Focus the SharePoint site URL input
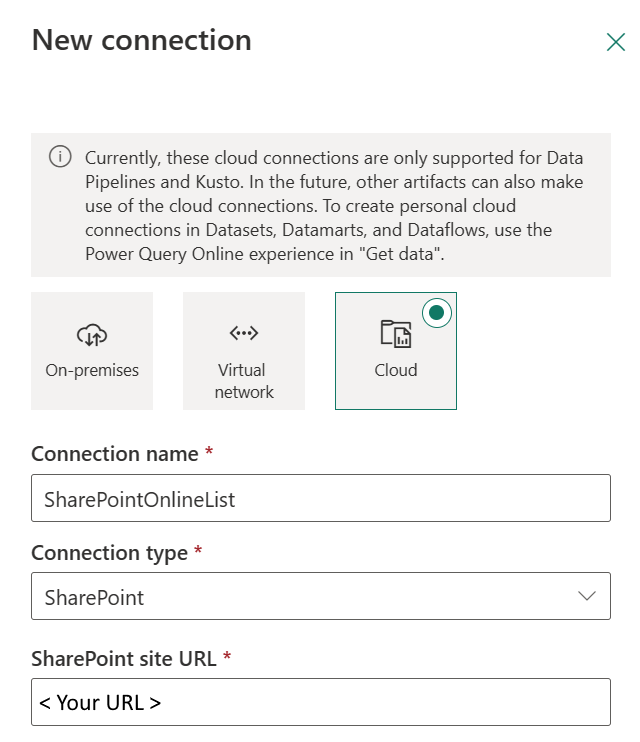Viewport: 640px width, 742px height. [320, 702]
